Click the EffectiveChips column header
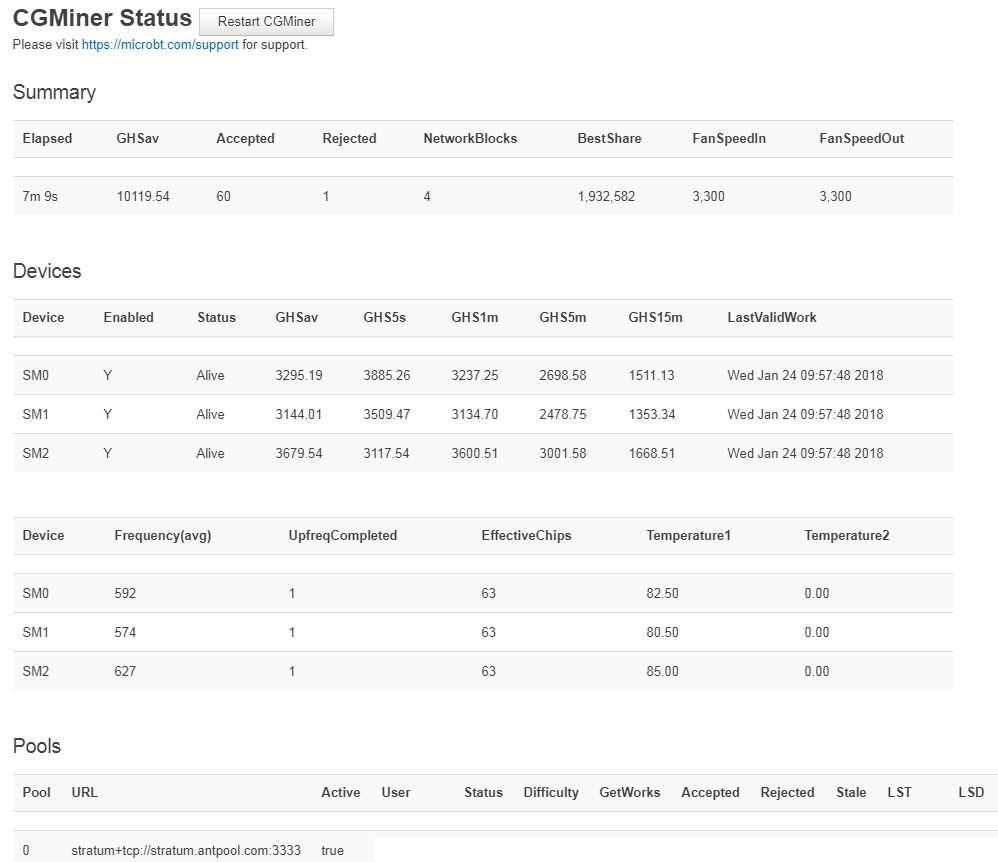The height and width of the screenshot is (862, 998). [x=526, y=535]
